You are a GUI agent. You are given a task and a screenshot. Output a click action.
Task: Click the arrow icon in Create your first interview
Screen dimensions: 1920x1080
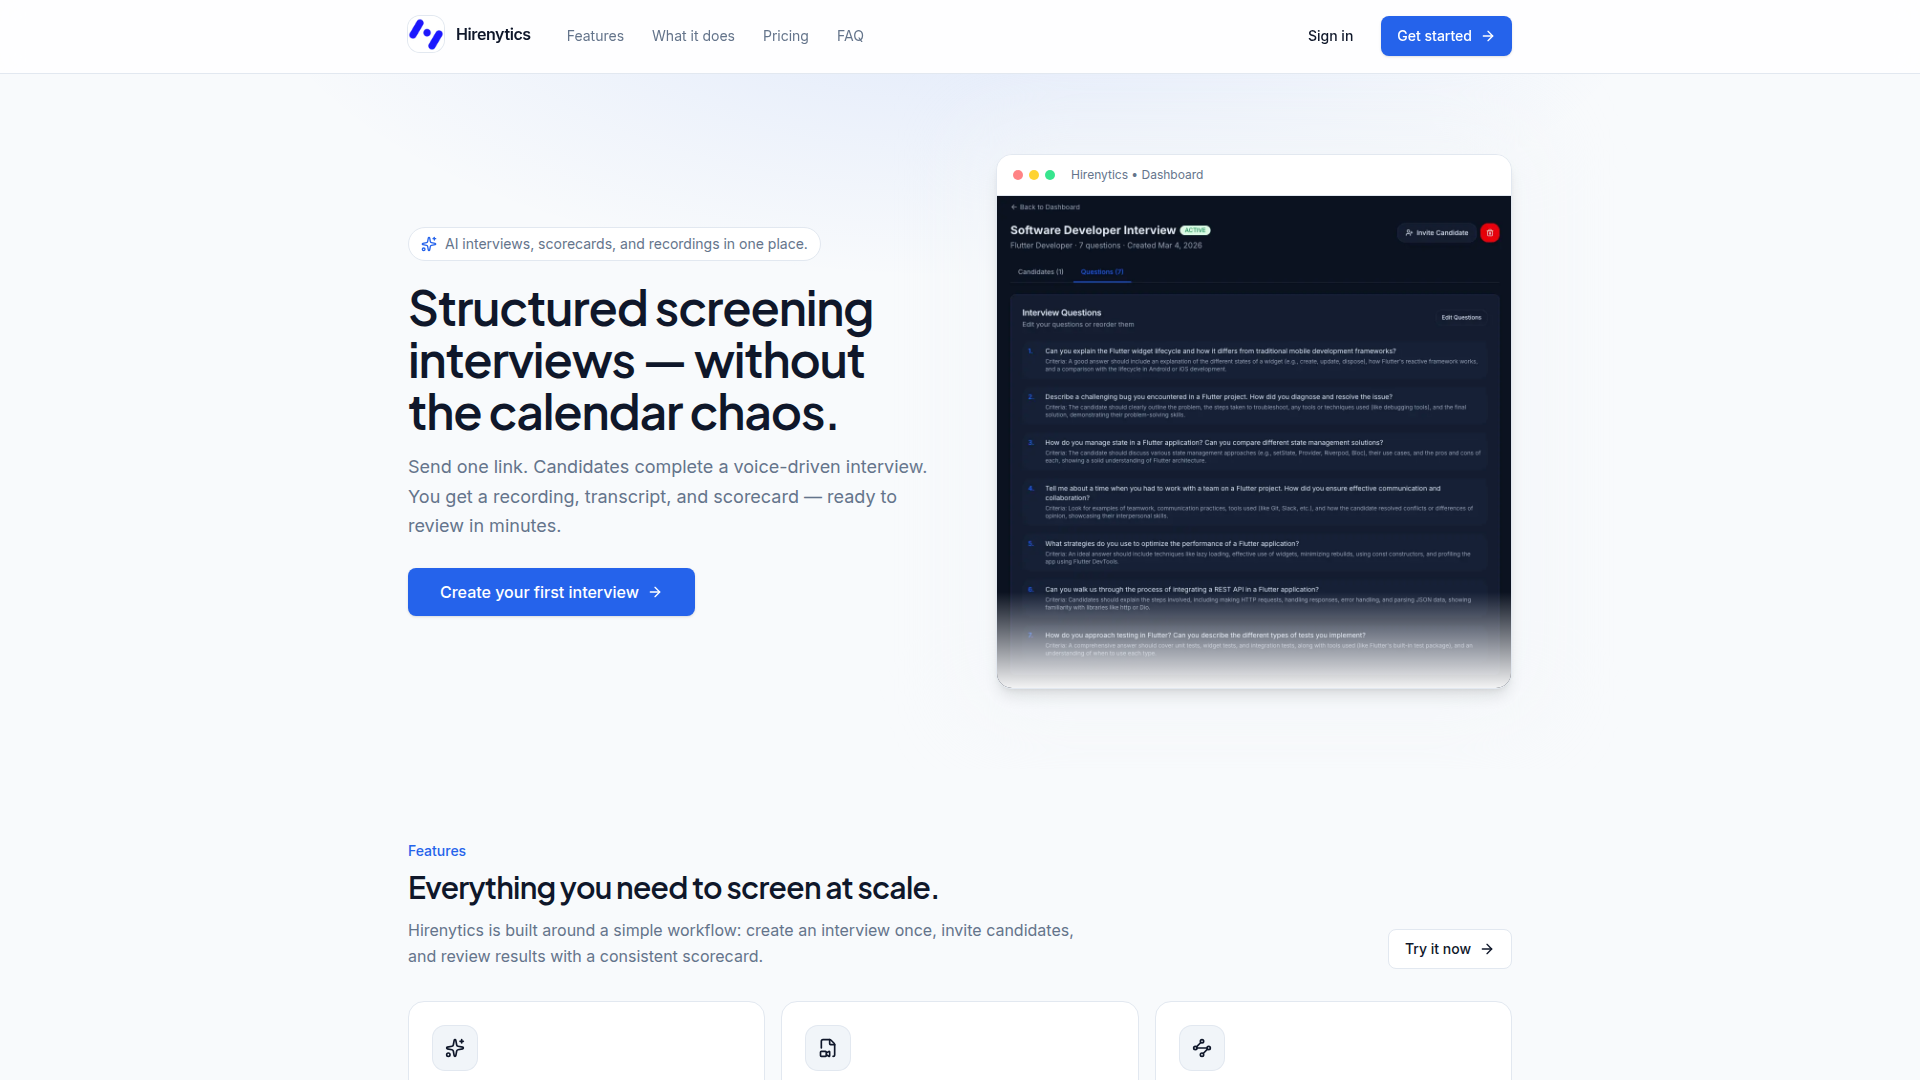[655, 592]
